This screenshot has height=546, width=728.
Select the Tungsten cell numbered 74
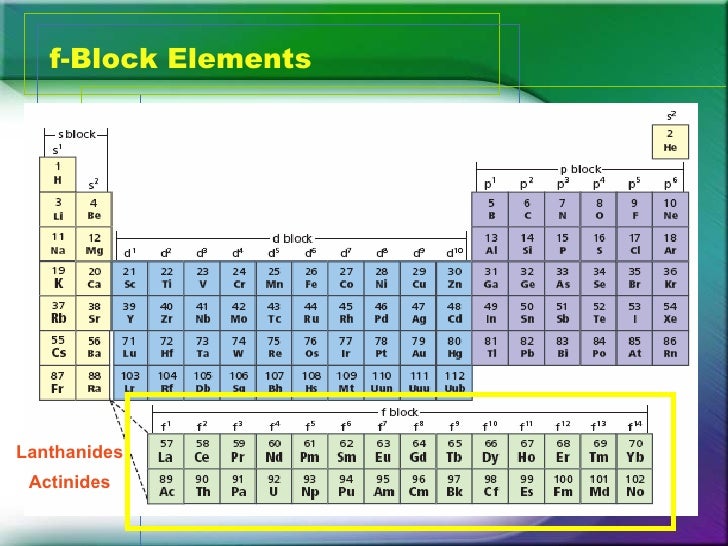239,348
